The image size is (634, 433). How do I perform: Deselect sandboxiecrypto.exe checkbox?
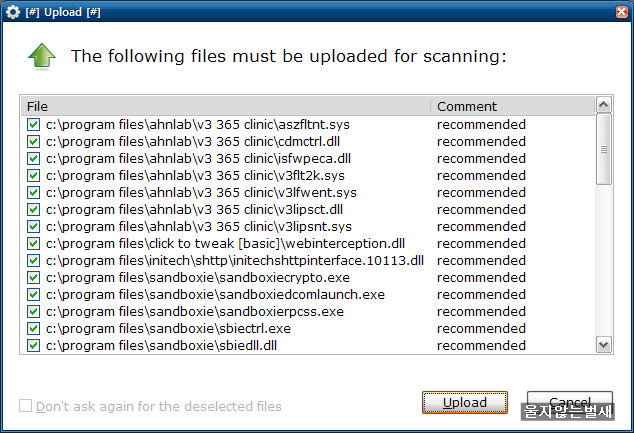click(34, 277)
